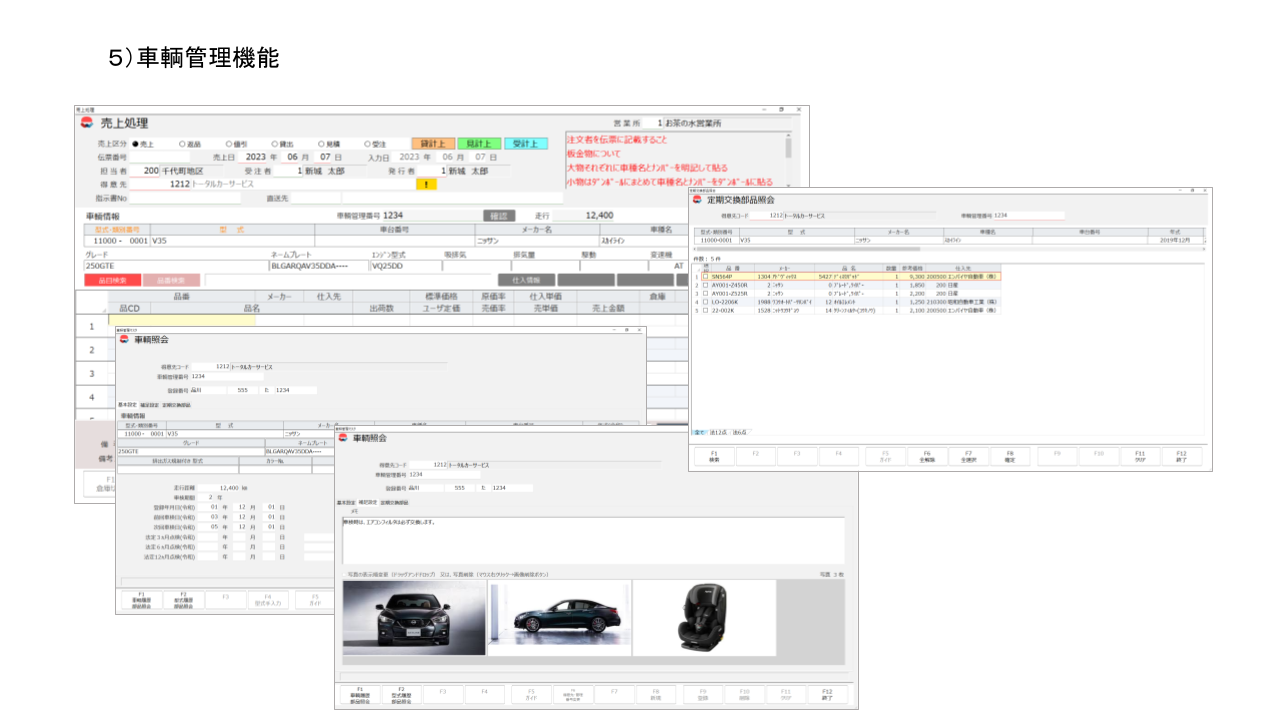
Task: Click the 仕入情報 button
Action: 526,281
